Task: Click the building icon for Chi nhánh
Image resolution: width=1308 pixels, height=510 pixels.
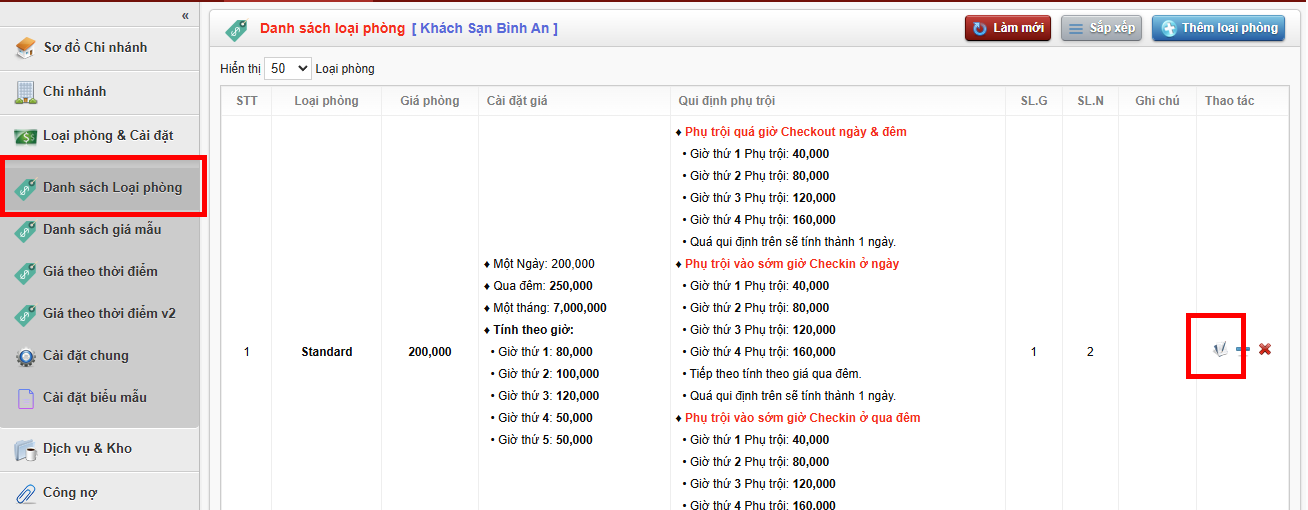Action: tap(26, 92)
